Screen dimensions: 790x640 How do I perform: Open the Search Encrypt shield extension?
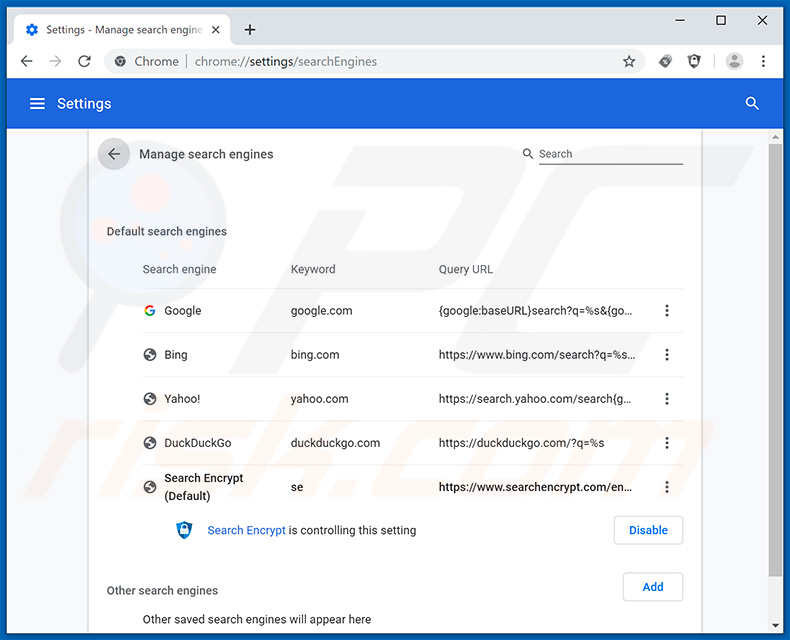click(694, 61)
